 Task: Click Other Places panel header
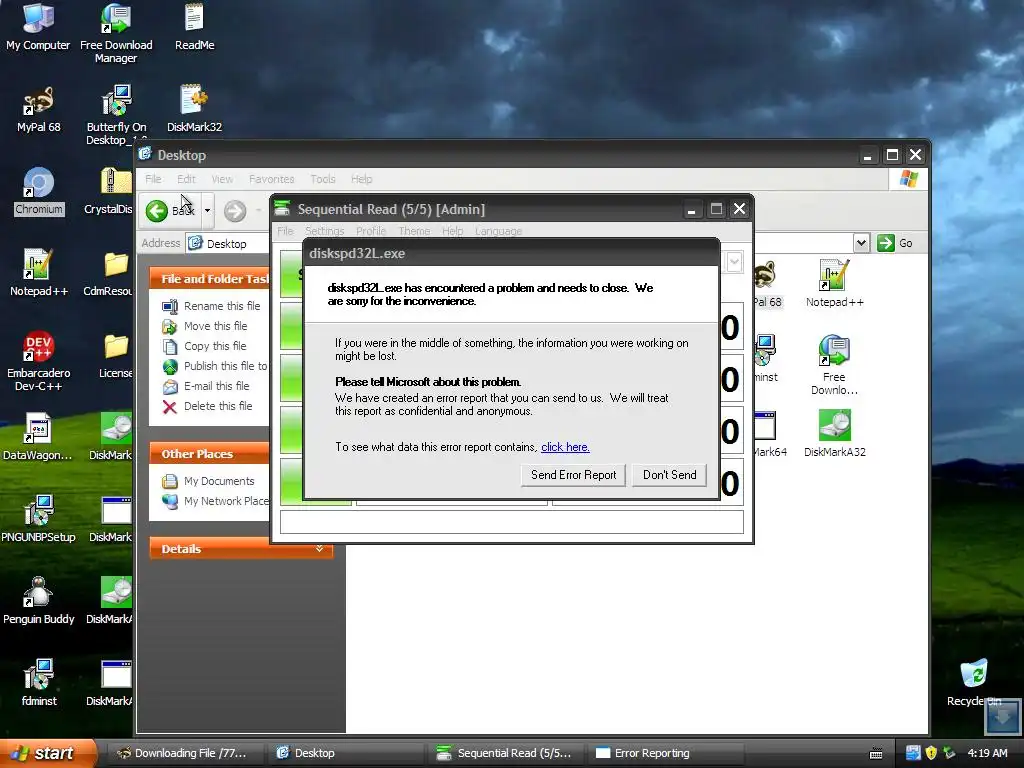pos(209,454)
